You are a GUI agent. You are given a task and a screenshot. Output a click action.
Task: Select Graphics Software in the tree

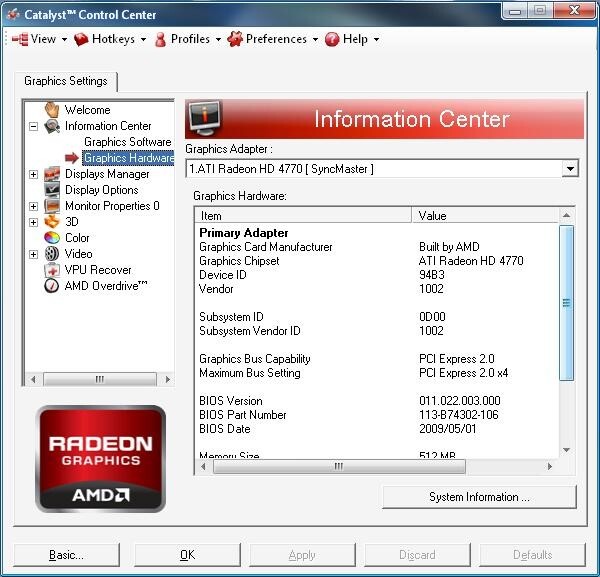(x=128, y=142)
